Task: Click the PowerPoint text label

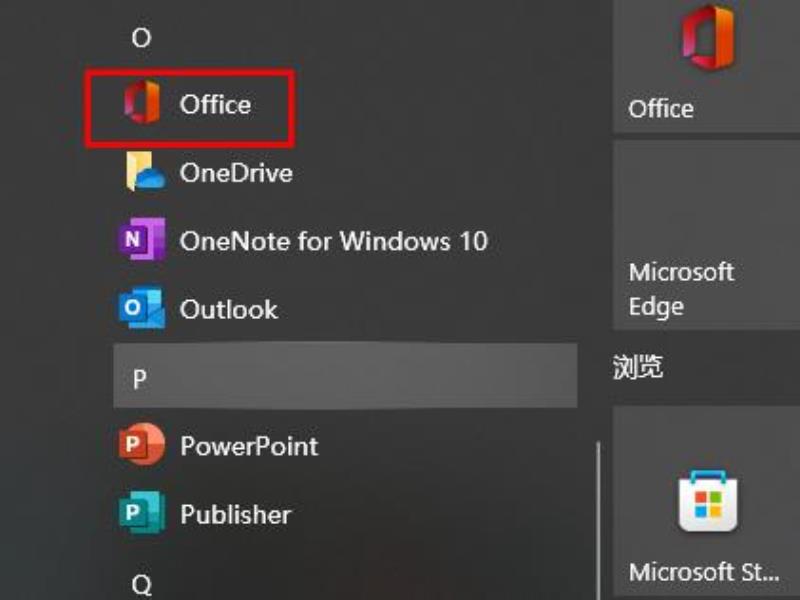Action: pos(249,446)
